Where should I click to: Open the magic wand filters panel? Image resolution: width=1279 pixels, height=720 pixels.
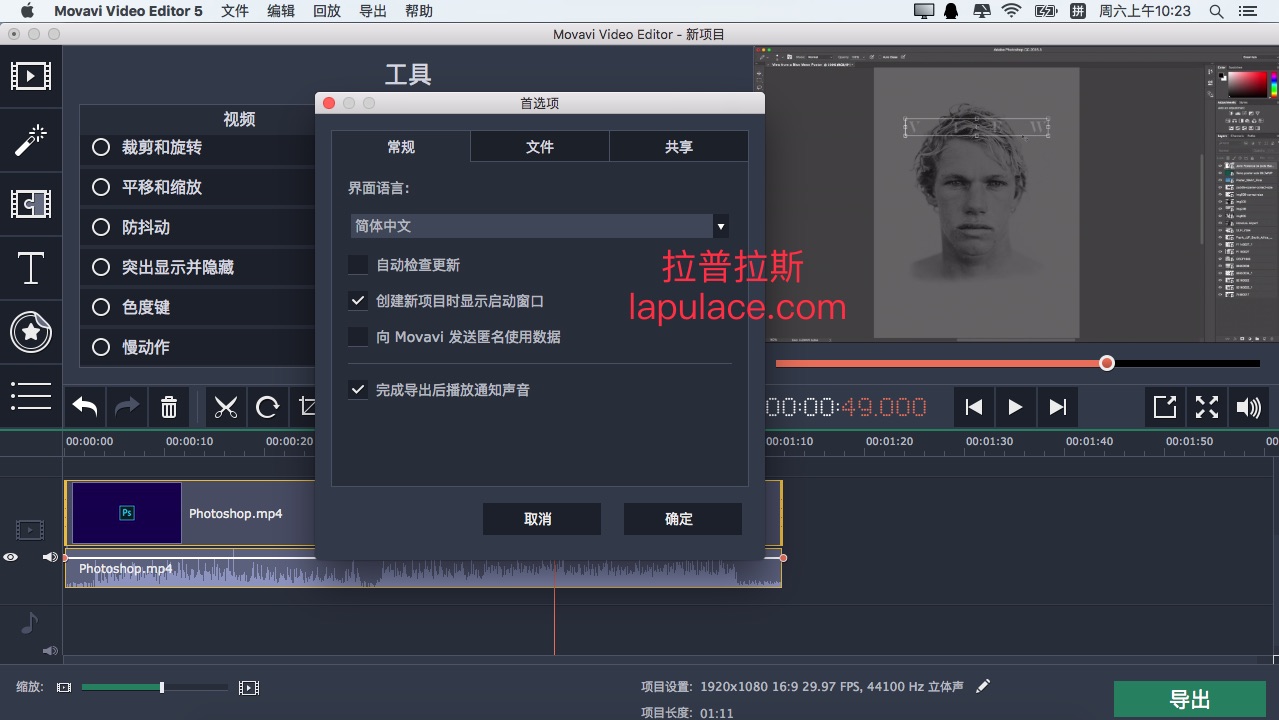pyautogui.click(x=31, y=140)
